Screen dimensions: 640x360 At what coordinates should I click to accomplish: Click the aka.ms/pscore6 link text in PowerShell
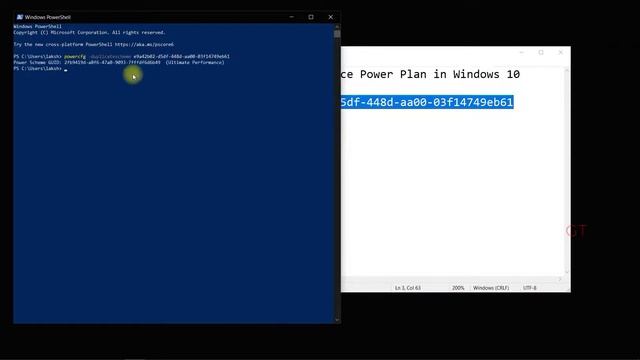pyautogui.click(x=144, y=44)
